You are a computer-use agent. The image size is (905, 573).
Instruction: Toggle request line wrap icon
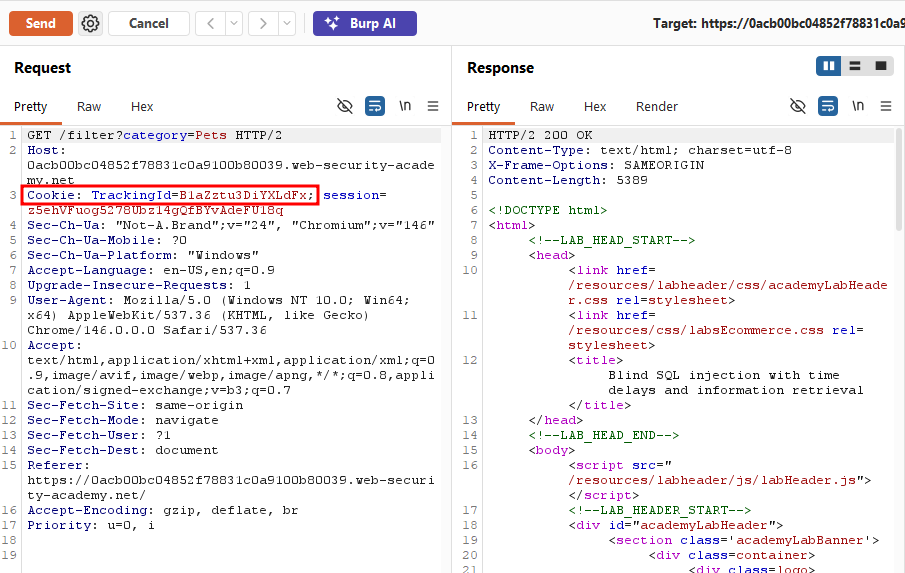pos(375,106)
